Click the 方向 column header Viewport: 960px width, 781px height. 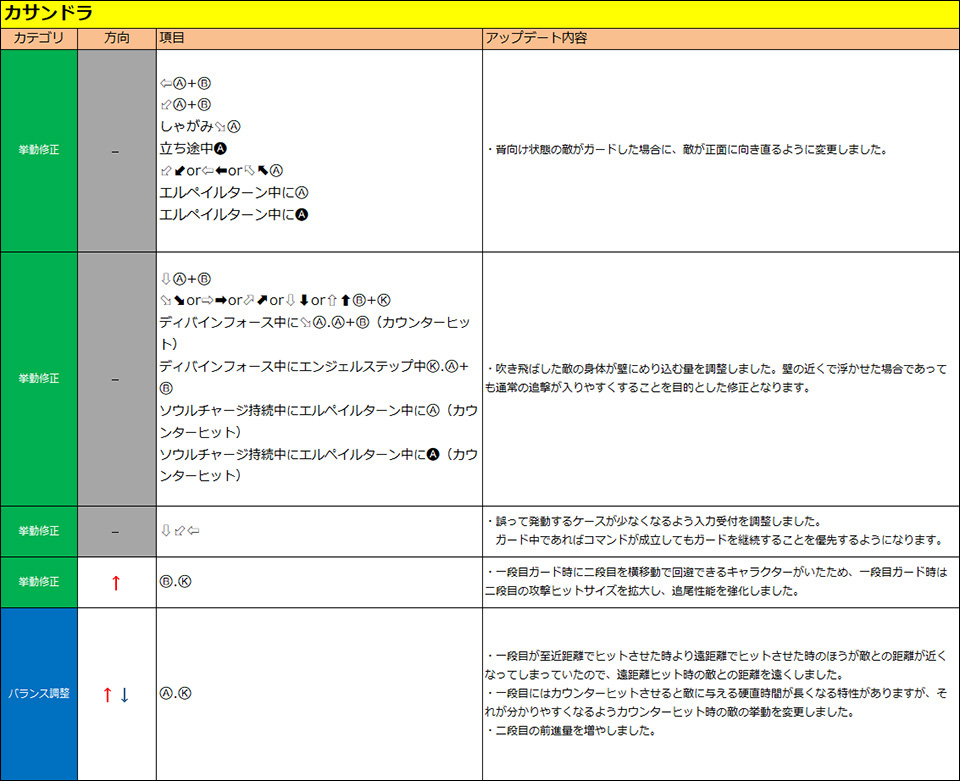click(116, 38)
